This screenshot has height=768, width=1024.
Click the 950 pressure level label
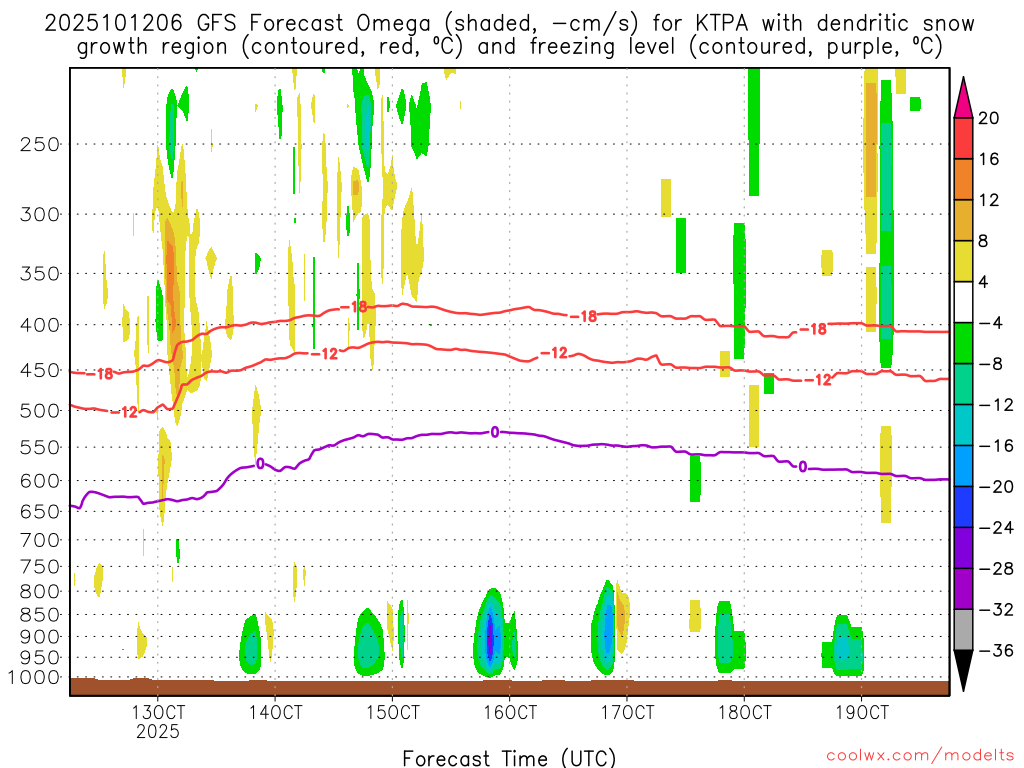click(x=40, y=658)
